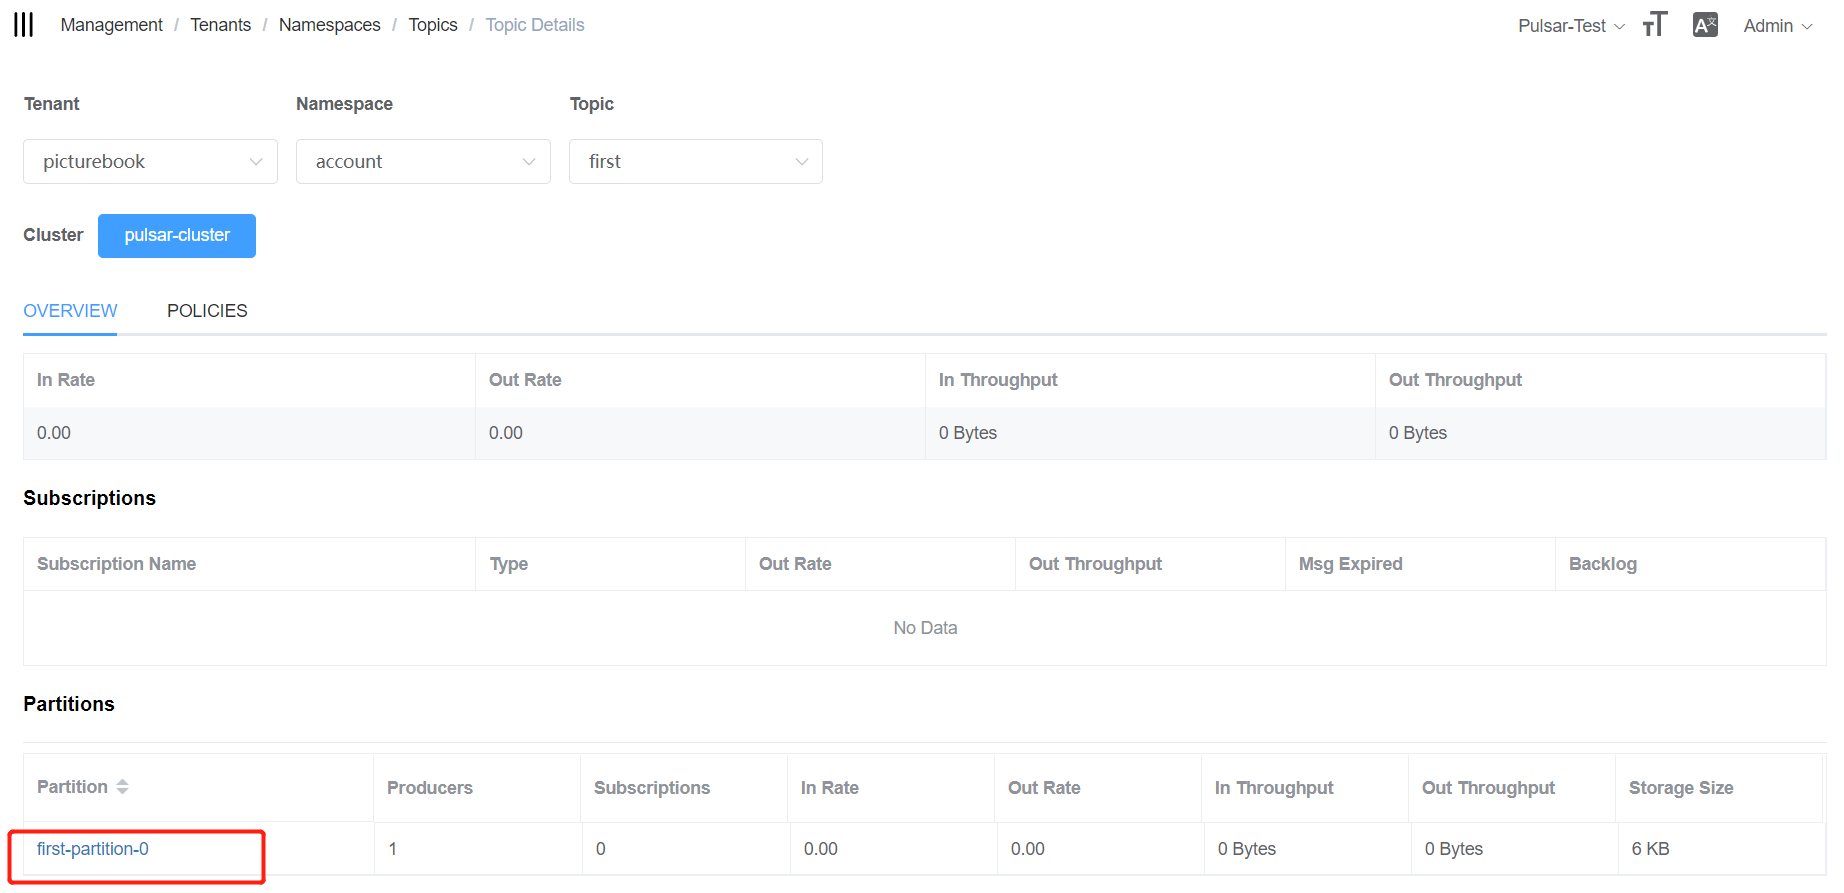Screen dimensions: 1844x893
Task: Click the No Data placeholder text
Action: (x=926, y=628)
